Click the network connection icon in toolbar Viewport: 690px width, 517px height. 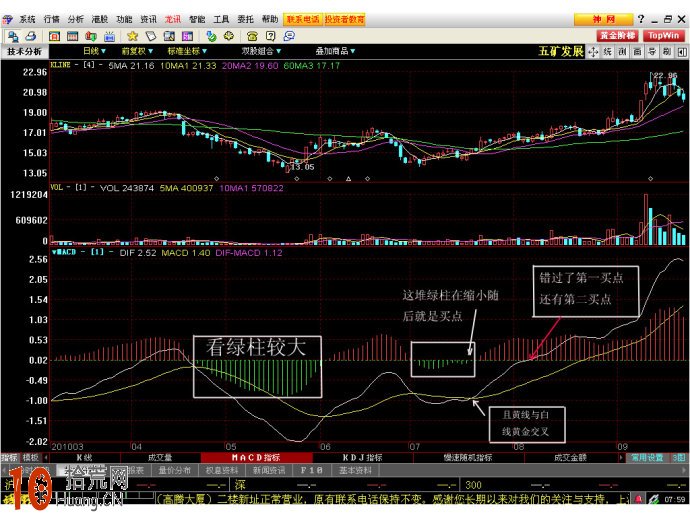point(12,36)
